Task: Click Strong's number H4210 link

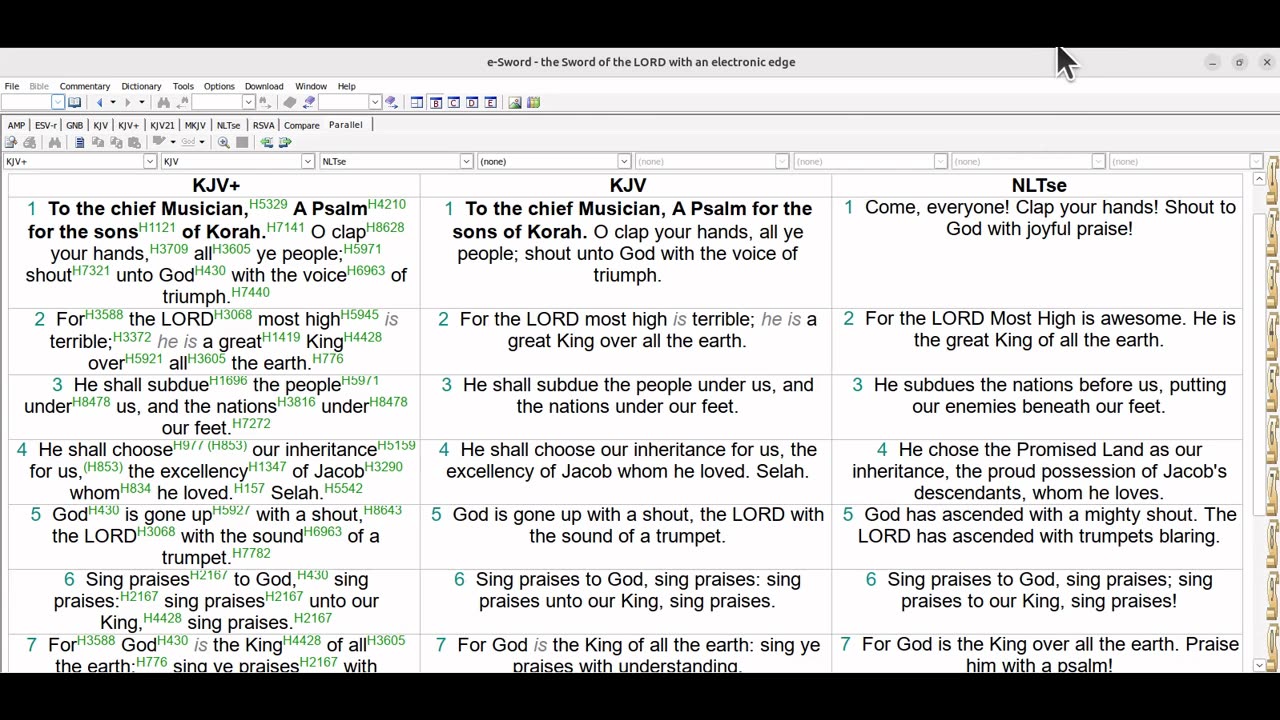Action: pos(386,204)
